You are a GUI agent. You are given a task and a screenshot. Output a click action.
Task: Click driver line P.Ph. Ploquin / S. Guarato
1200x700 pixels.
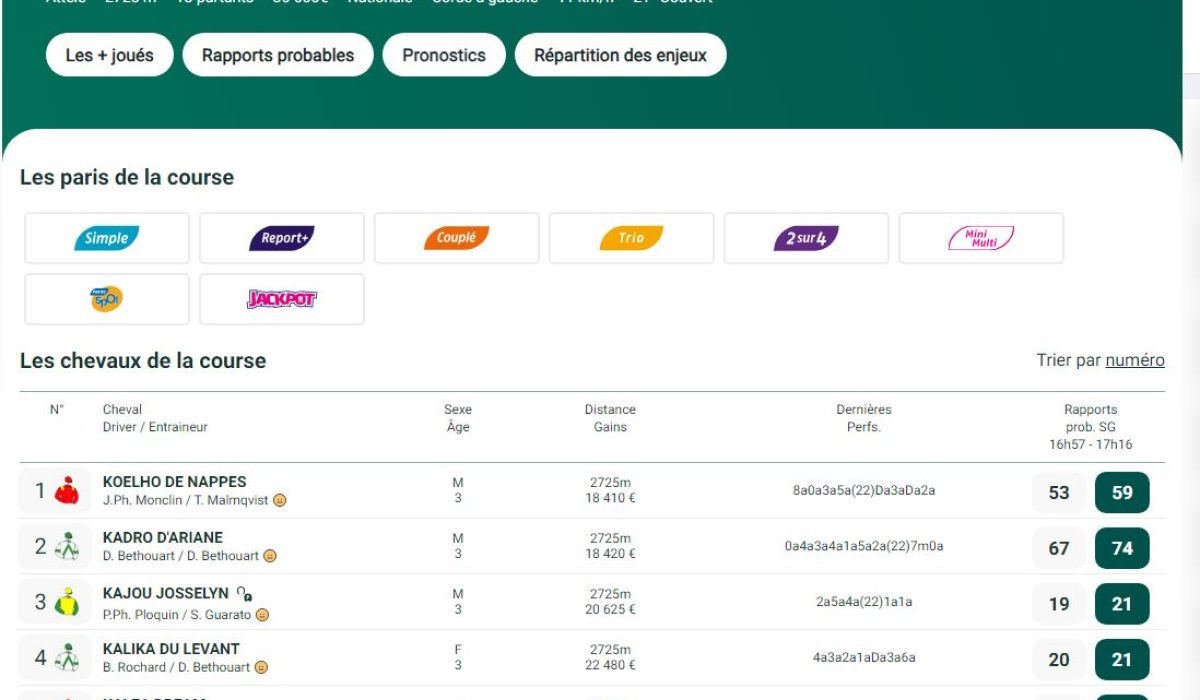pyautogui.click(x=177, y=615)
